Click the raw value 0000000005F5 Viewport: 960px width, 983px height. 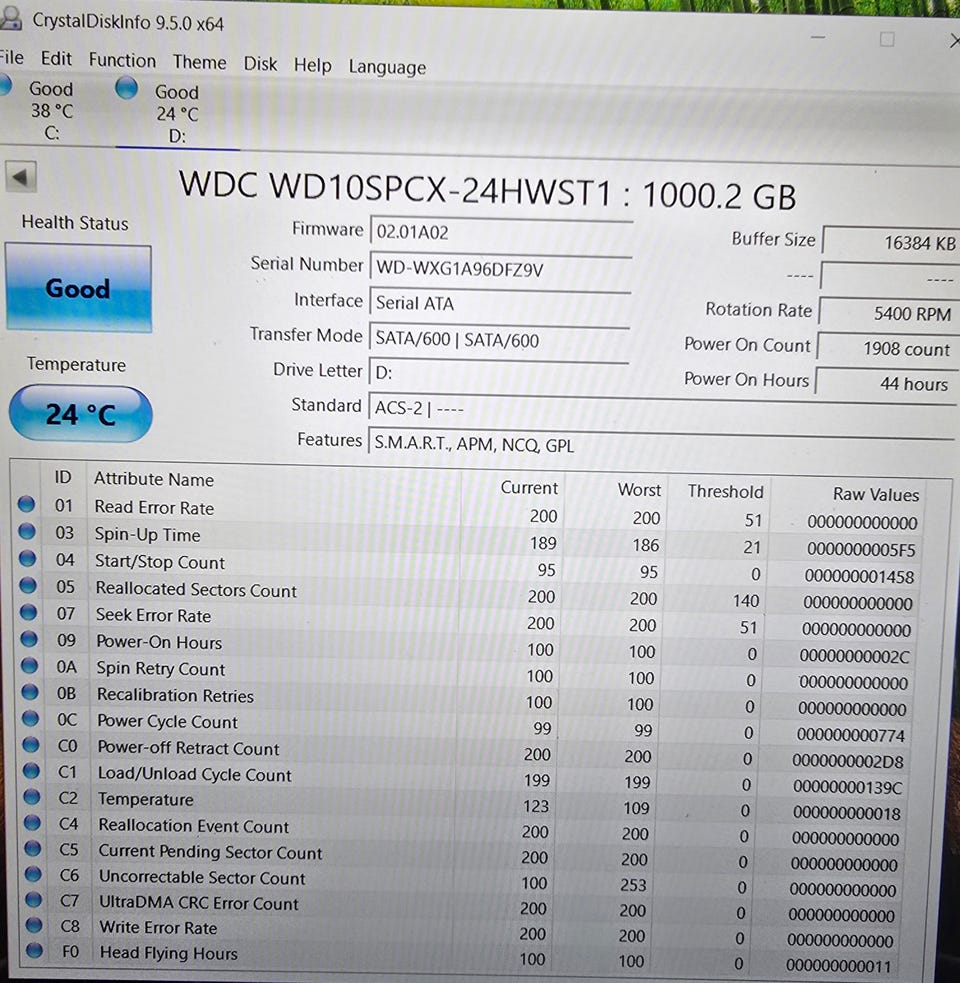pos(861,550)
